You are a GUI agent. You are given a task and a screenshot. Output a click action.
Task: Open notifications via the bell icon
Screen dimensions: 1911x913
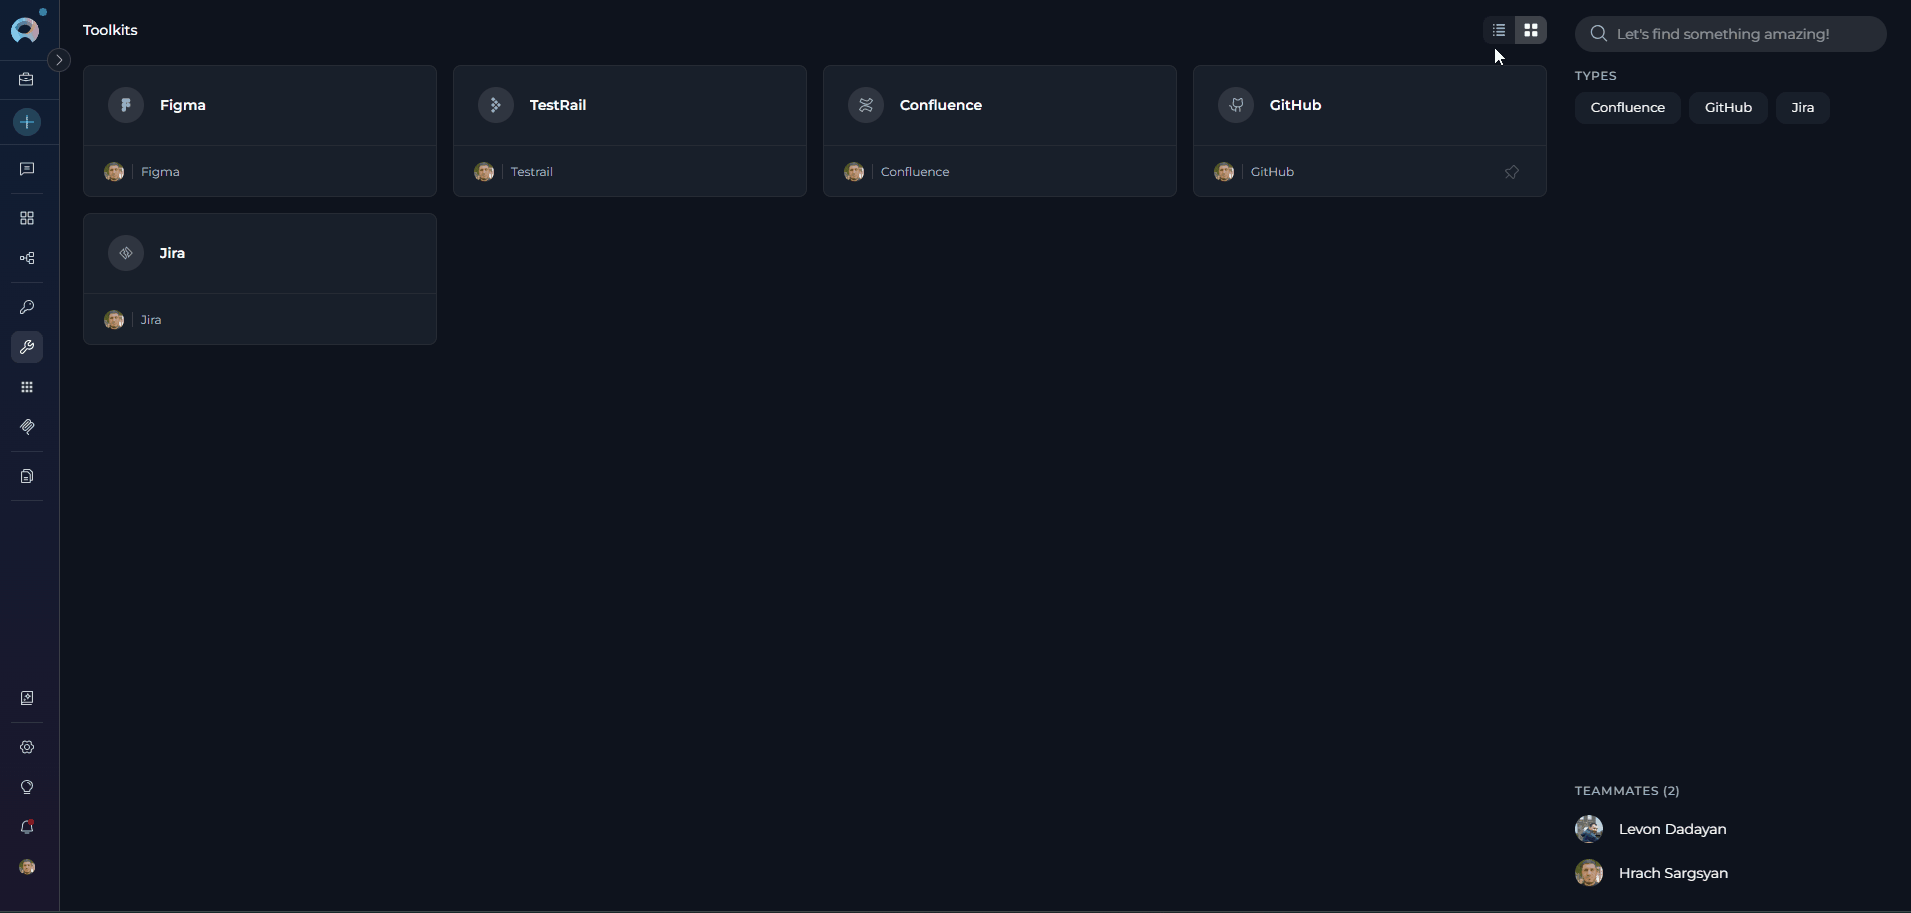(27, 827)
